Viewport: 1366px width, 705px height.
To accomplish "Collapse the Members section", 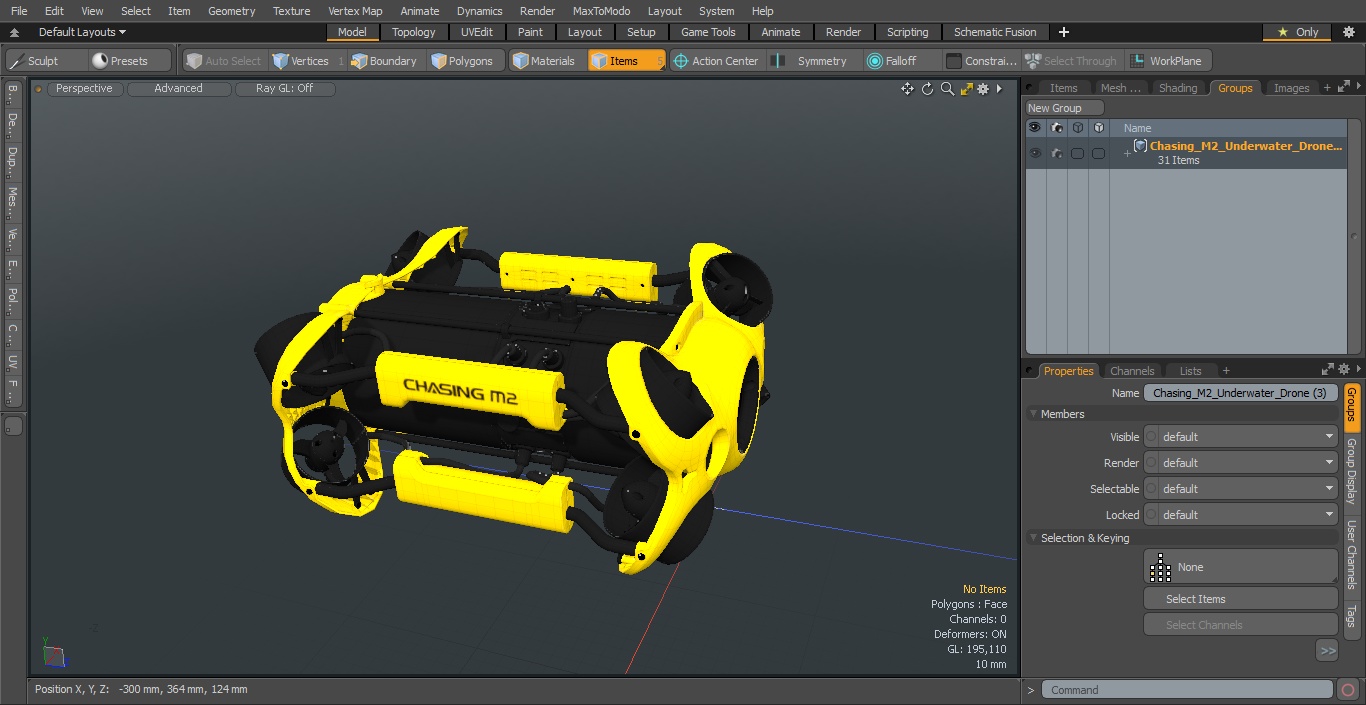I will [1033, 414].
